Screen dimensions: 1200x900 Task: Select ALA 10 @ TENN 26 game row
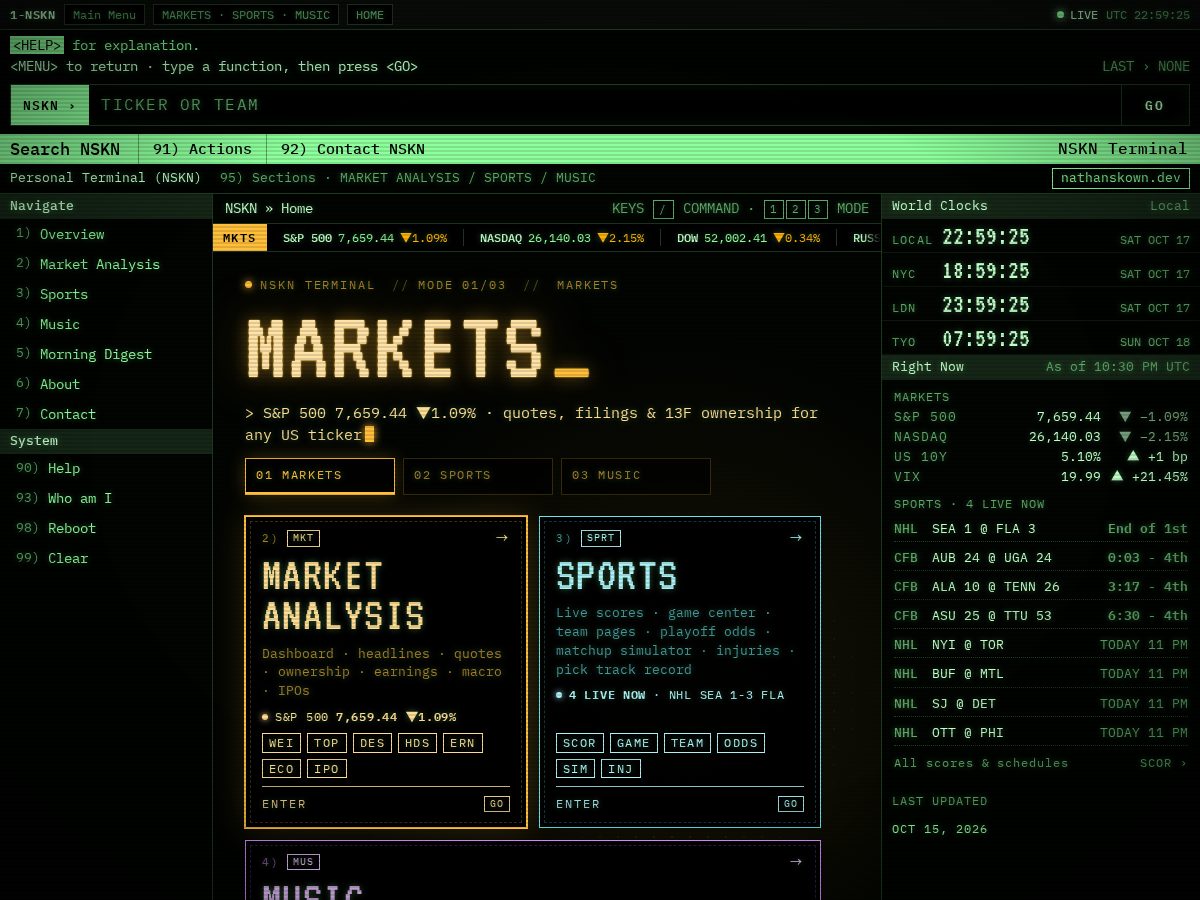pos(1041,587)
